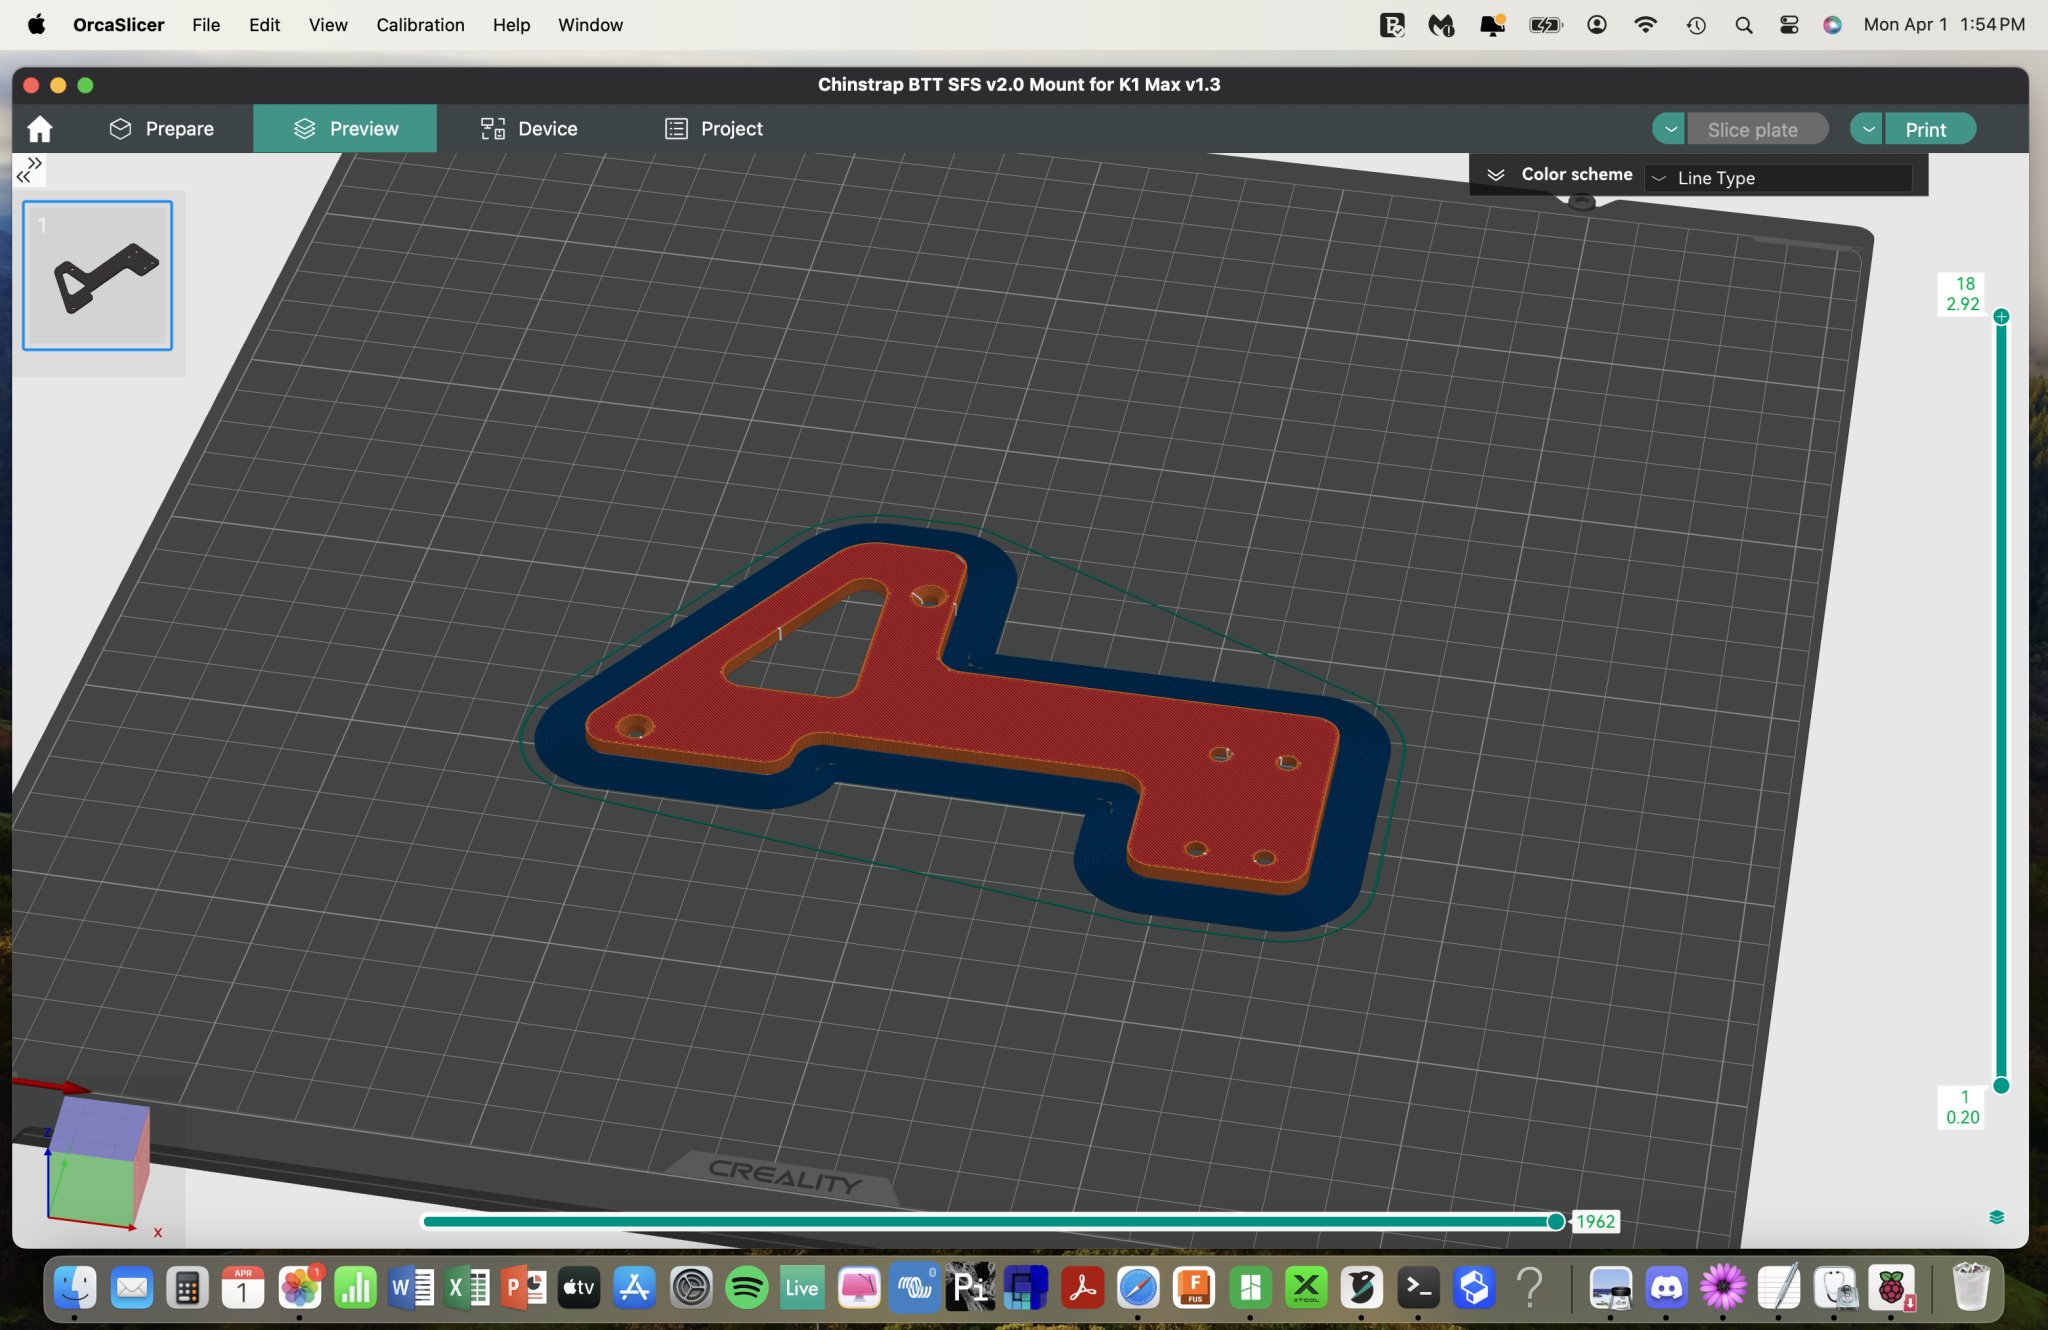The height and width of the screenshot is (1330, 2048).
Task: Open the Calibration menu
Action: (x=420, y=25)
